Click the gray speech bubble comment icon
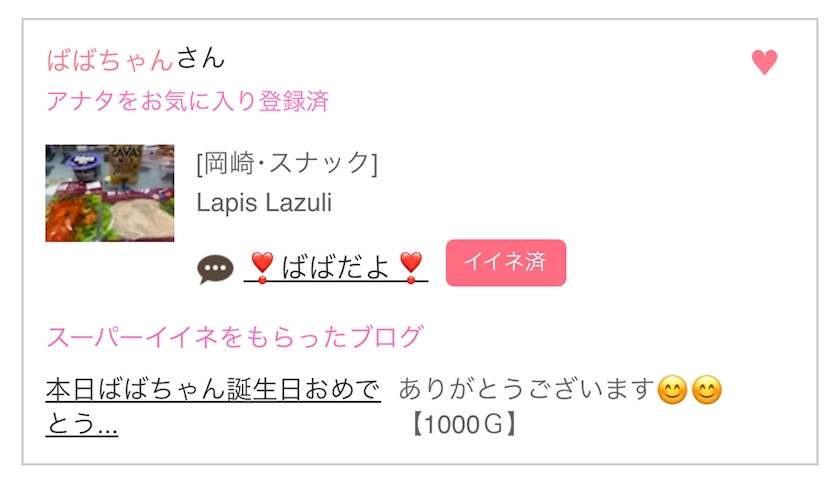Viewport: 840px width, 477px height. click(215, 267)
